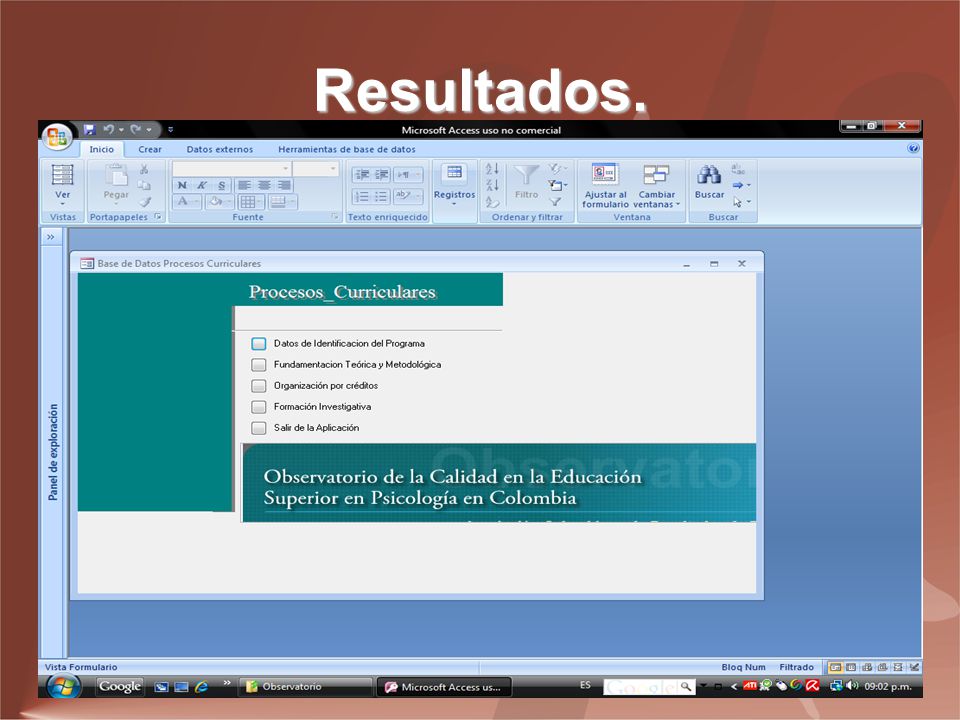Save using the quick access toolbar icon

[x=89, y=129]
